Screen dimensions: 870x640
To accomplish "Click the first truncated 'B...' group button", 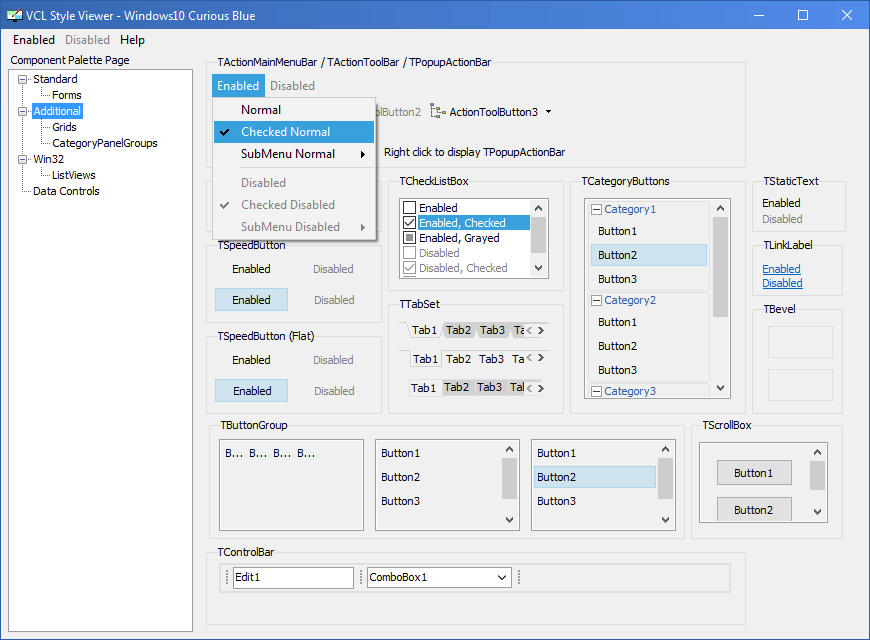I will click(234, 453).
